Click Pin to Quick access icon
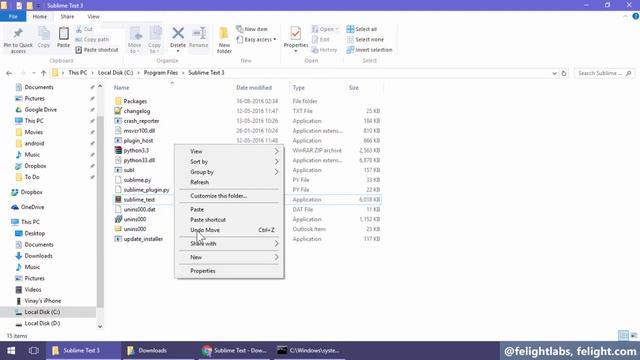The width and height of the screenshot is (640, 360). point(18,40)
